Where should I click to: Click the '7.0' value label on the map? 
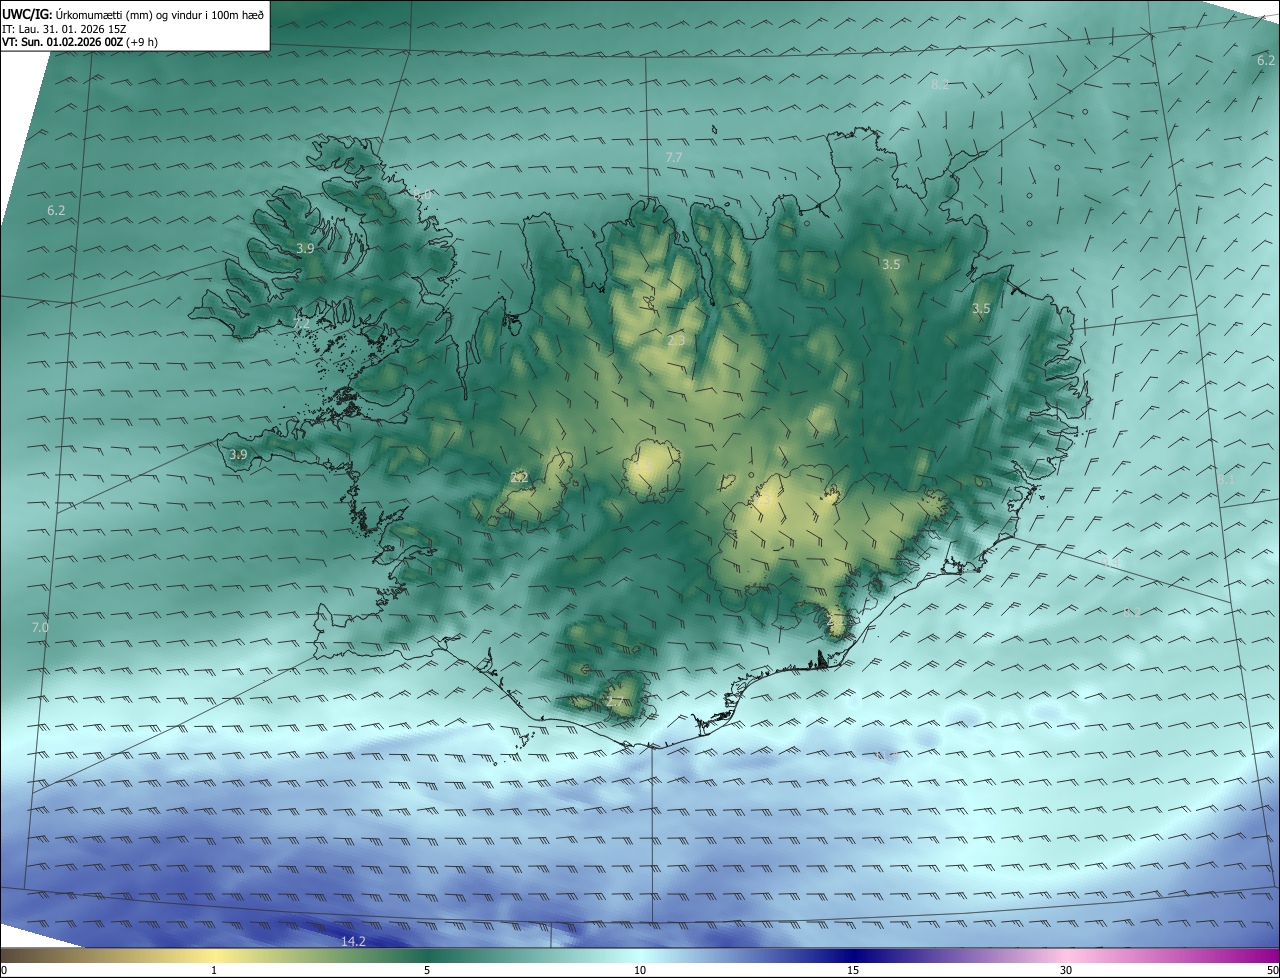[x=40, y=627]
